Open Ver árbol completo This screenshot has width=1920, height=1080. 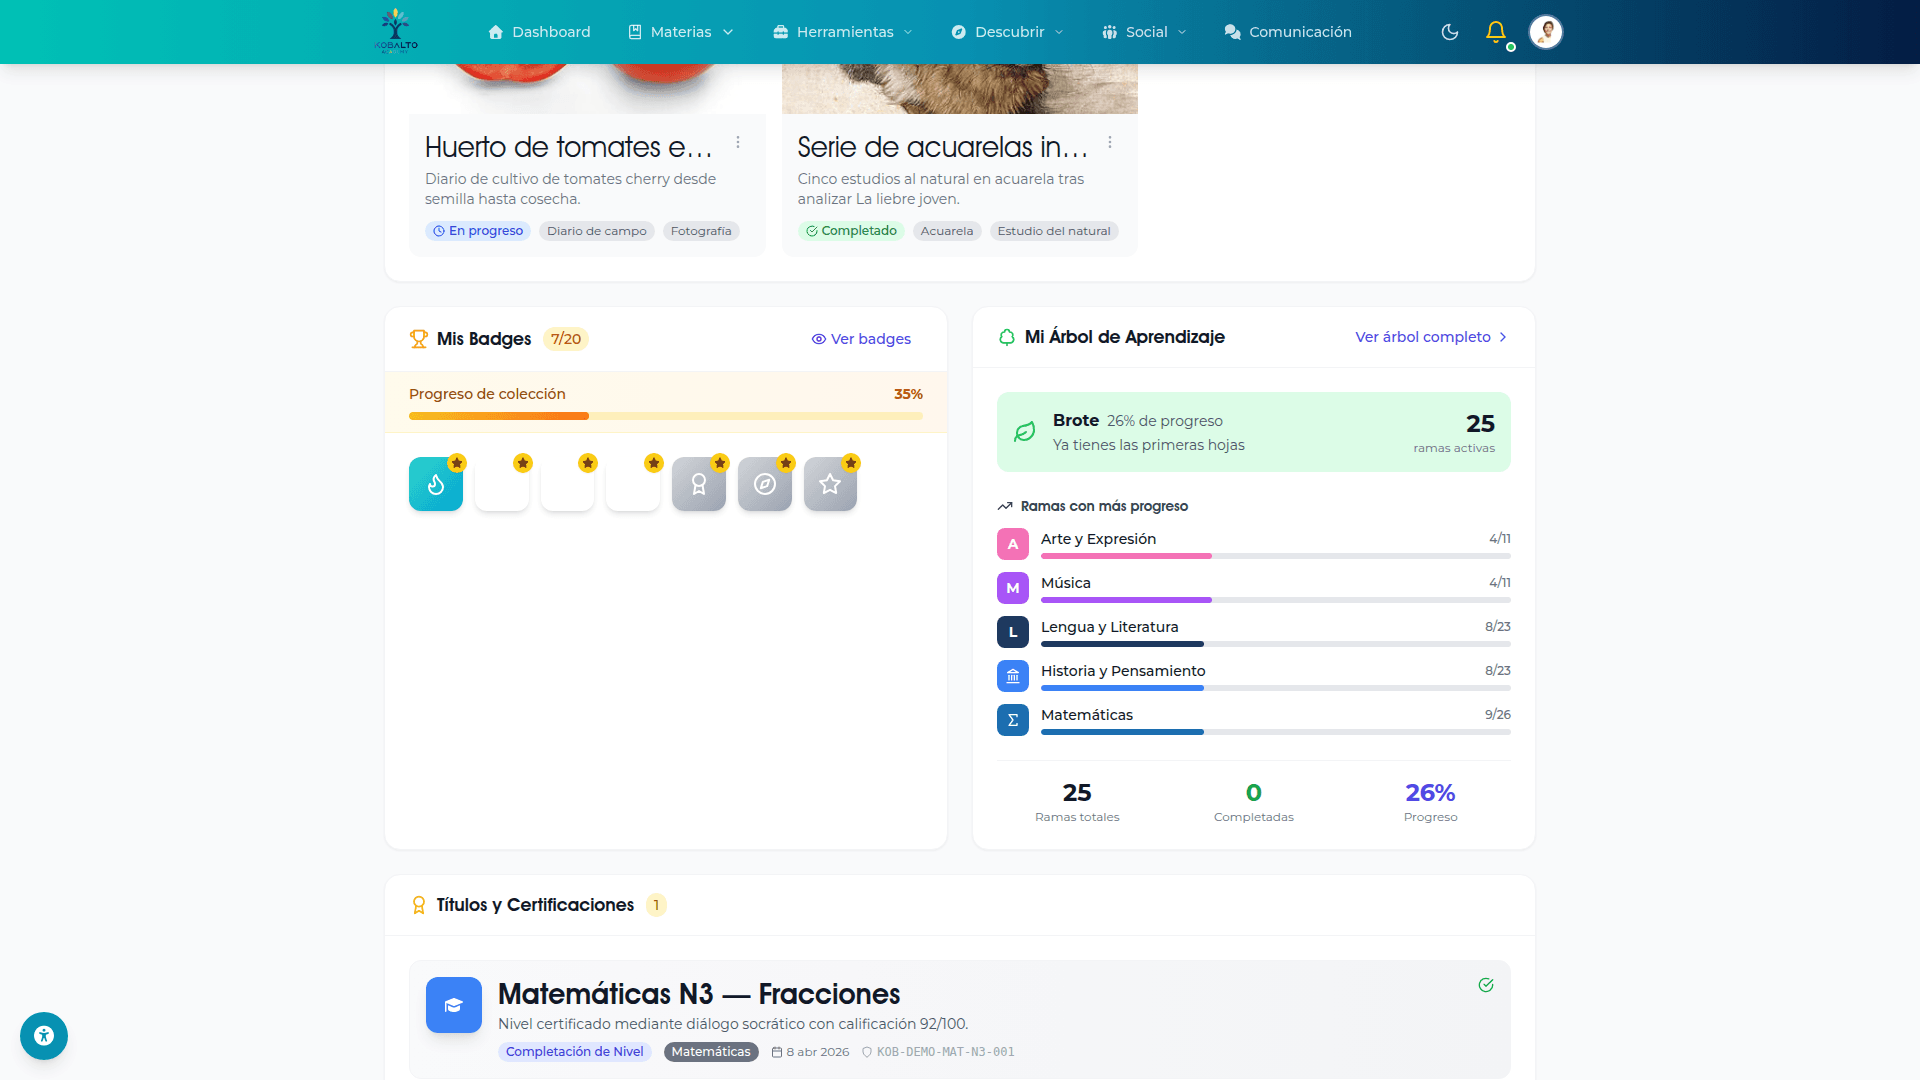click(x=1431, y=337)
